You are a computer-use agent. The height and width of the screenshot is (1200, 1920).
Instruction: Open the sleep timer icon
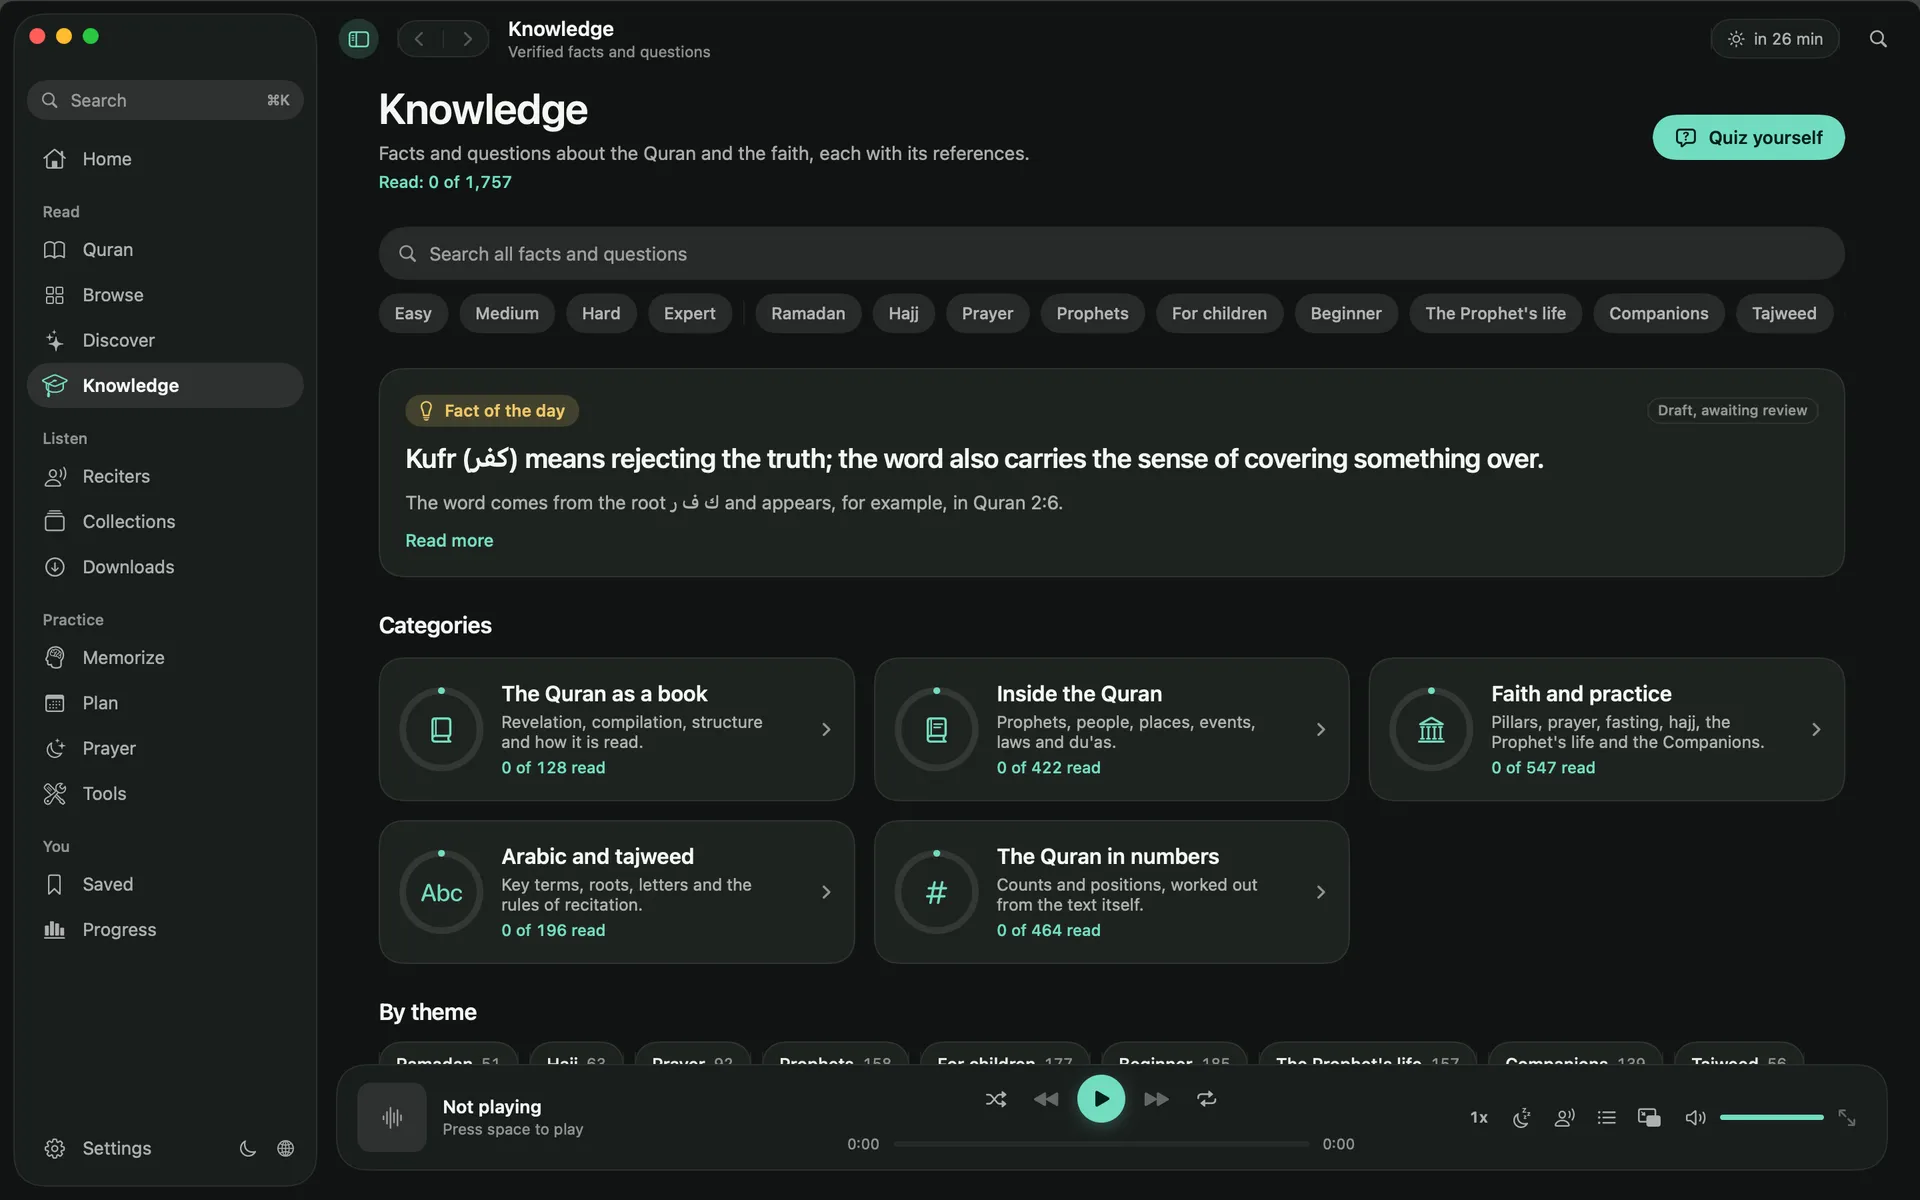click(1522, 1118)
